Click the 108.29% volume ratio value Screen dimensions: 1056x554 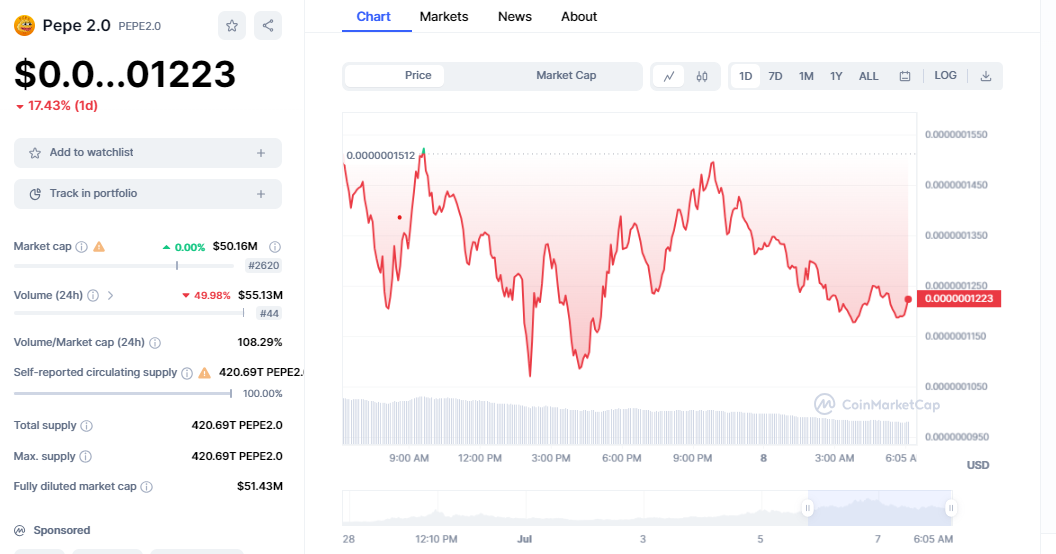[259, 342]
